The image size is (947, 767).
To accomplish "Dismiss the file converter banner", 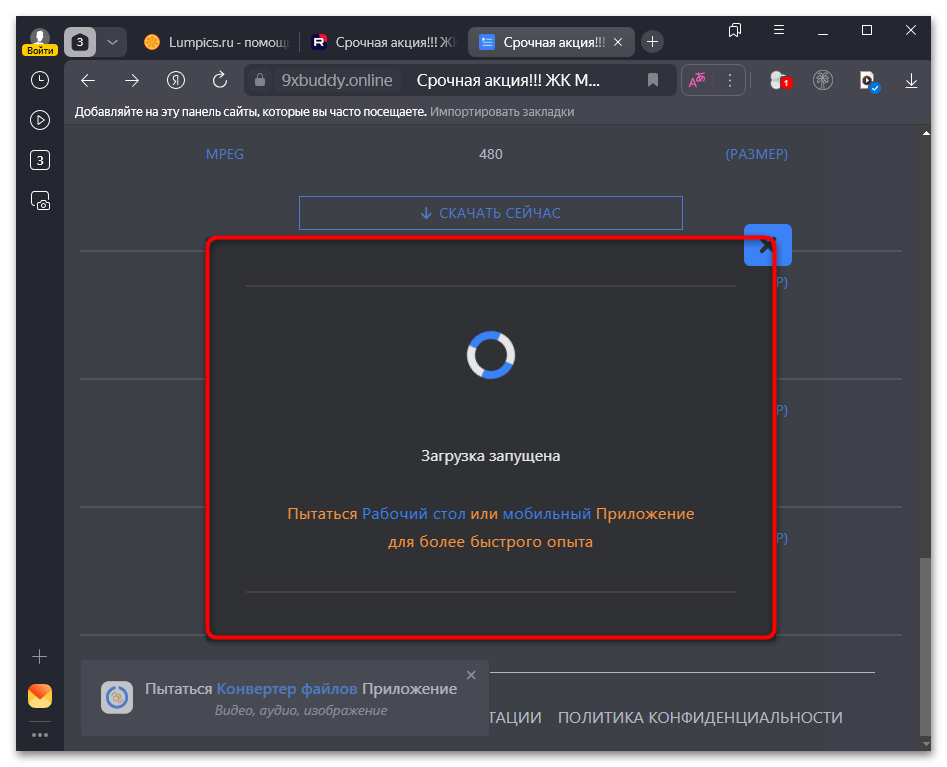I will 471,675.
